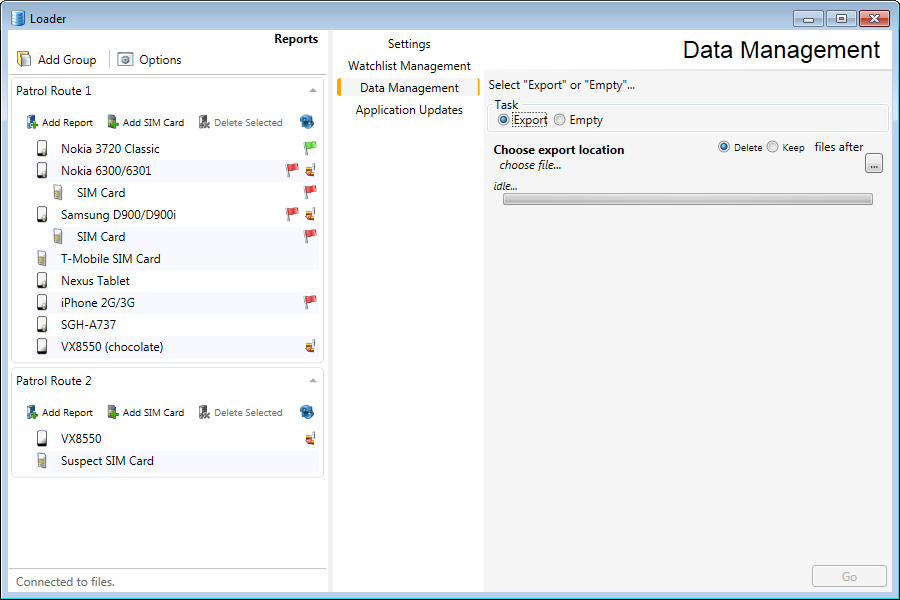This screenshot has height=600, width=900.
Task: Click the "Patrol Route 1" group title
Action: coord(53,91)
